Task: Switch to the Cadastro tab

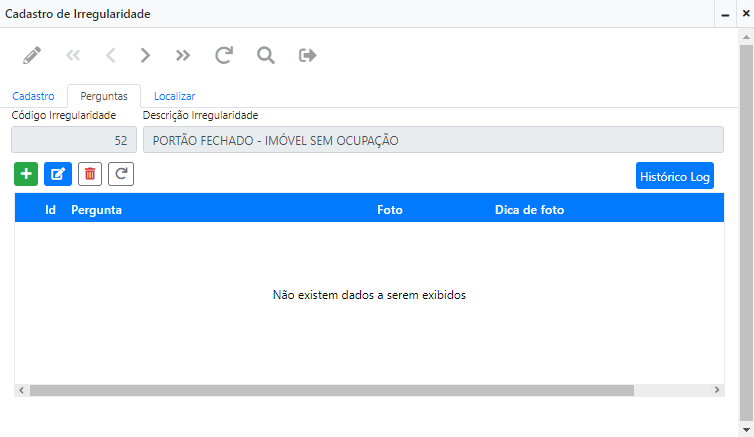Action: click(33, 96)
